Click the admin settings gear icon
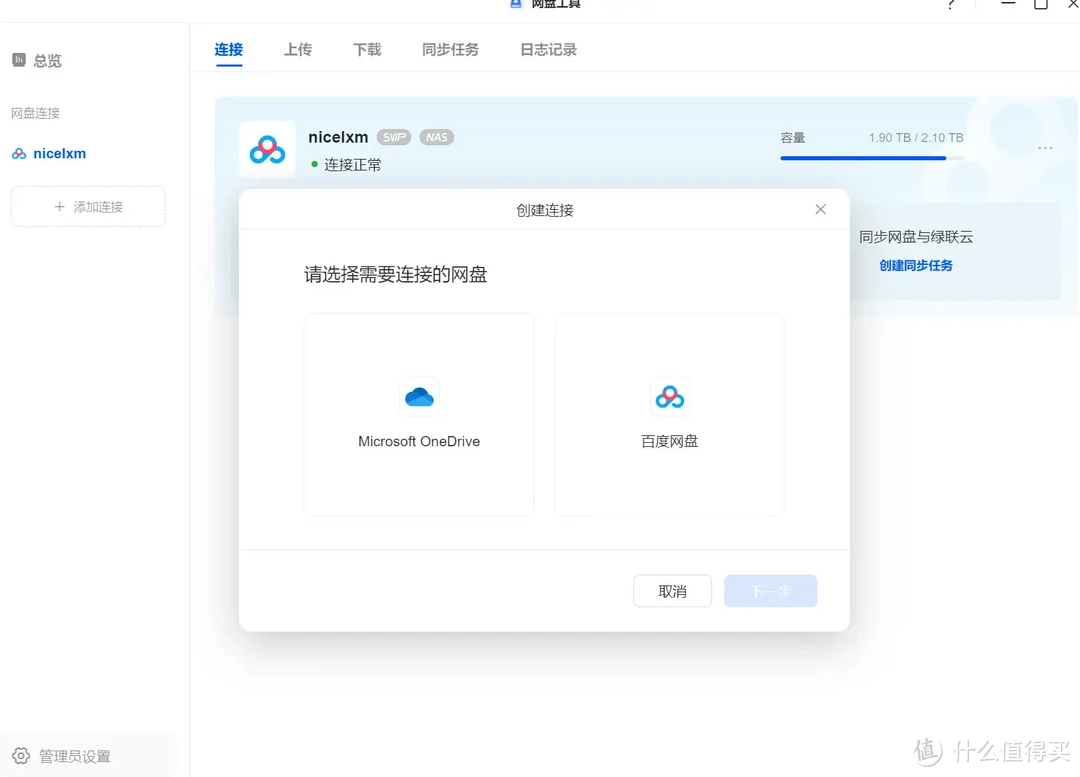The image size is (1080, 777). pos(21,756)
